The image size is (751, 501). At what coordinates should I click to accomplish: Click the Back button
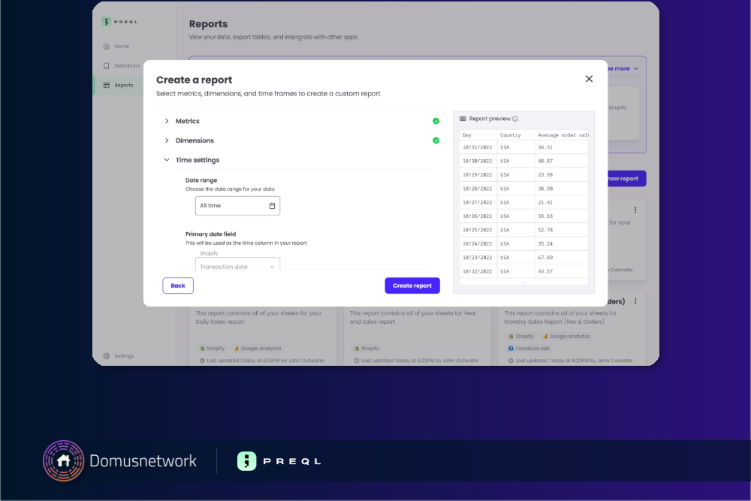coord(178,285)
